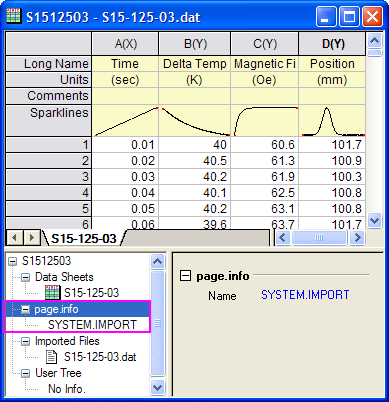Click the tree panel scrollbar thumb
Image resolution: width=389 pixels, height=402 pixels.
(157, 323)
